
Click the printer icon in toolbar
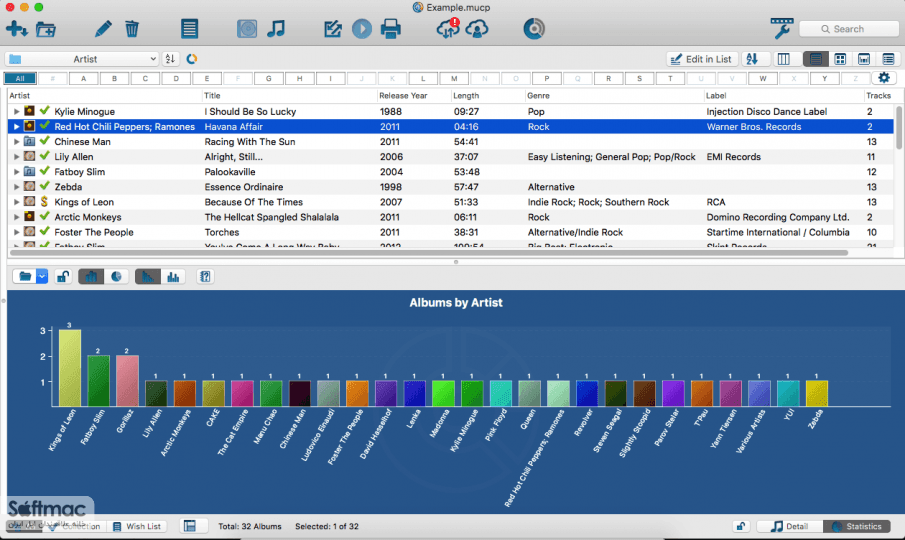tap(391, 28)
